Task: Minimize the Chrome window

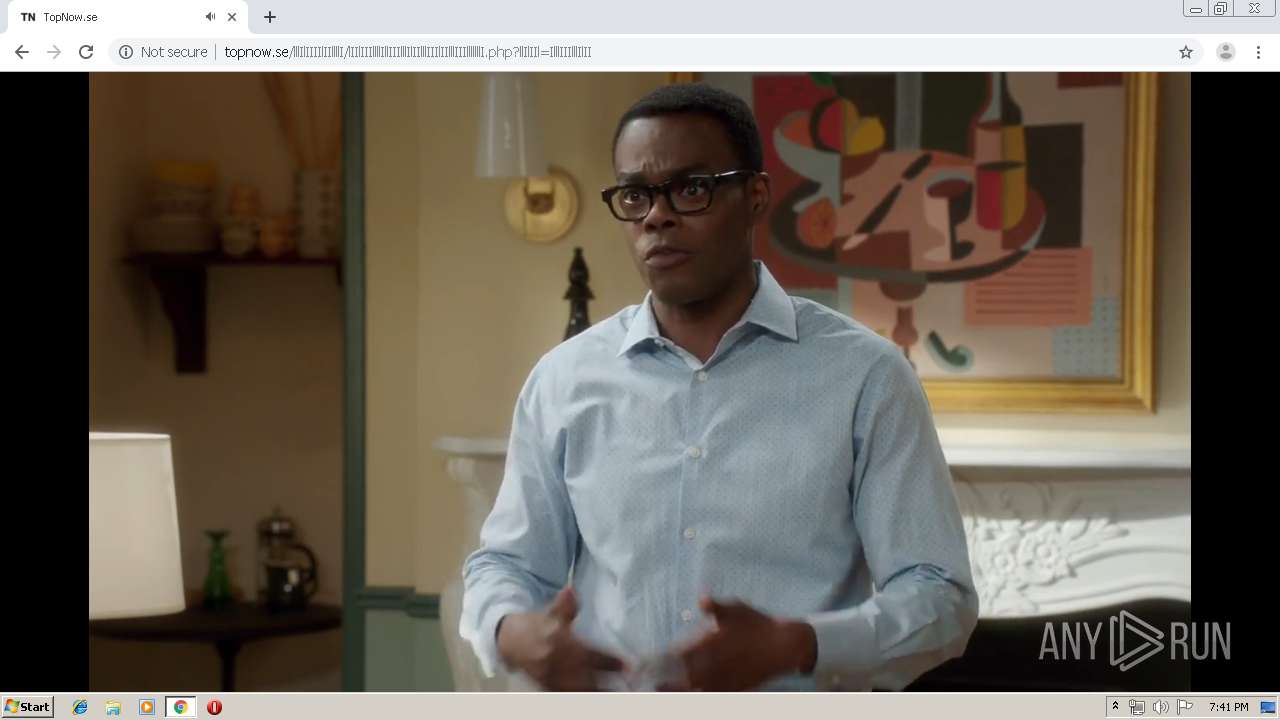Action: coord(1195,9)
